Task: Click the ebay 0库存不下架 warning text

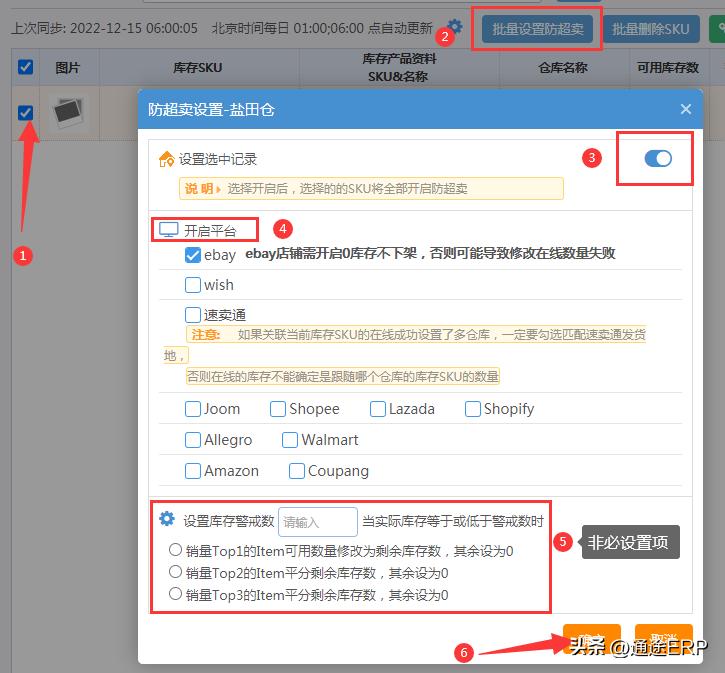Action: coord(430,253)
